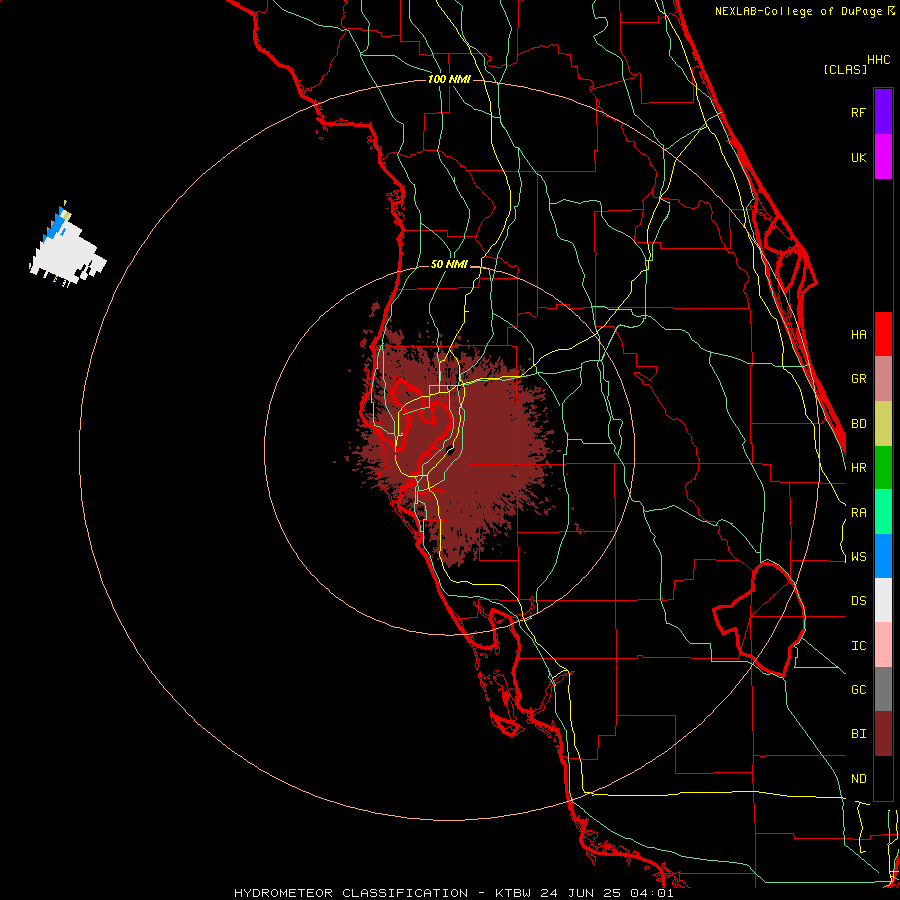The image size is (900, 900).
Task: Click the RF purple legend swatch
Action: tap(883, 112)
